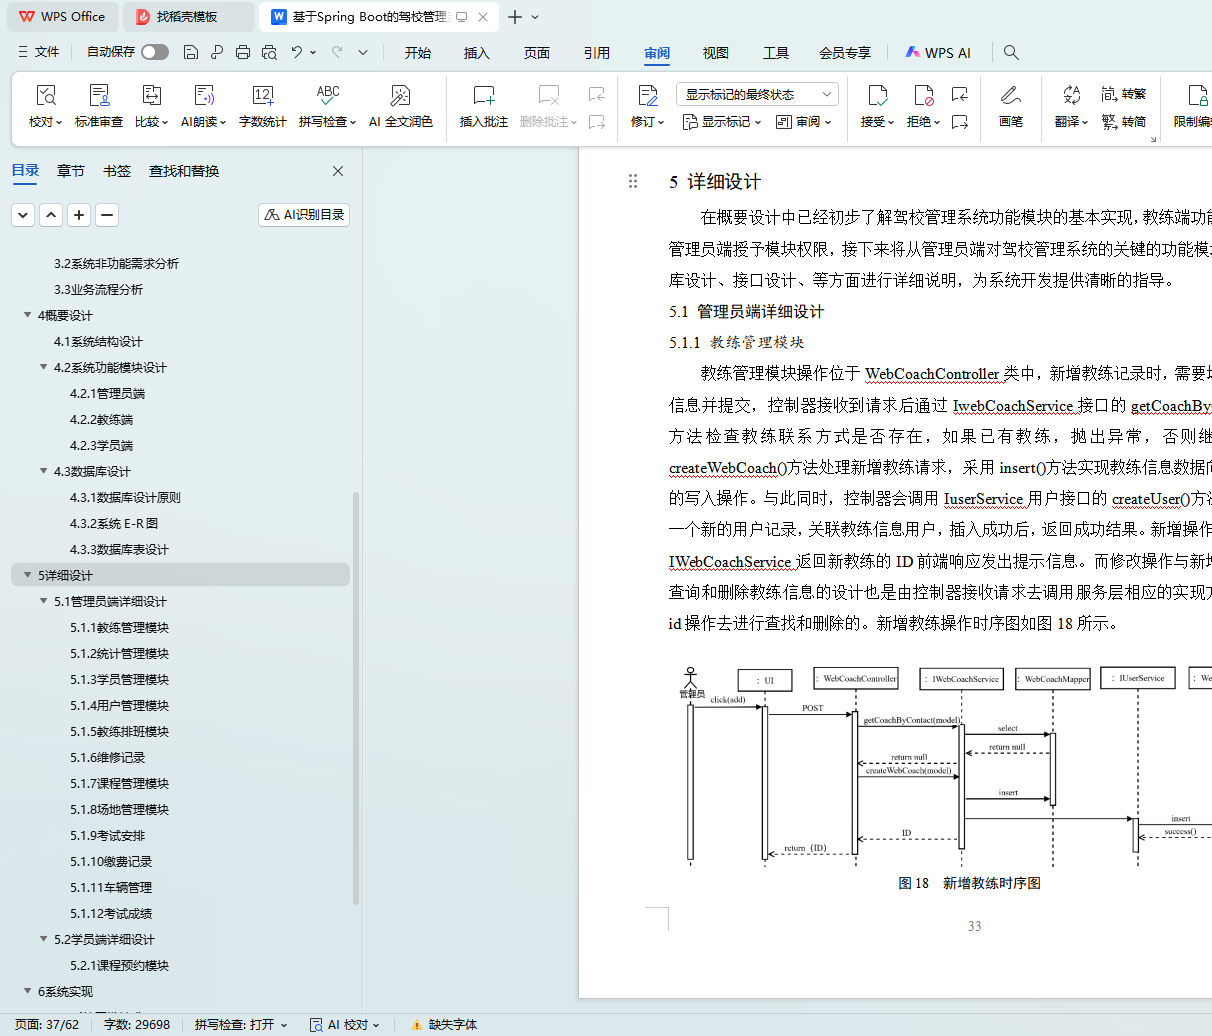Click the word count (字数统计) icon

click(x=262, y=96)
